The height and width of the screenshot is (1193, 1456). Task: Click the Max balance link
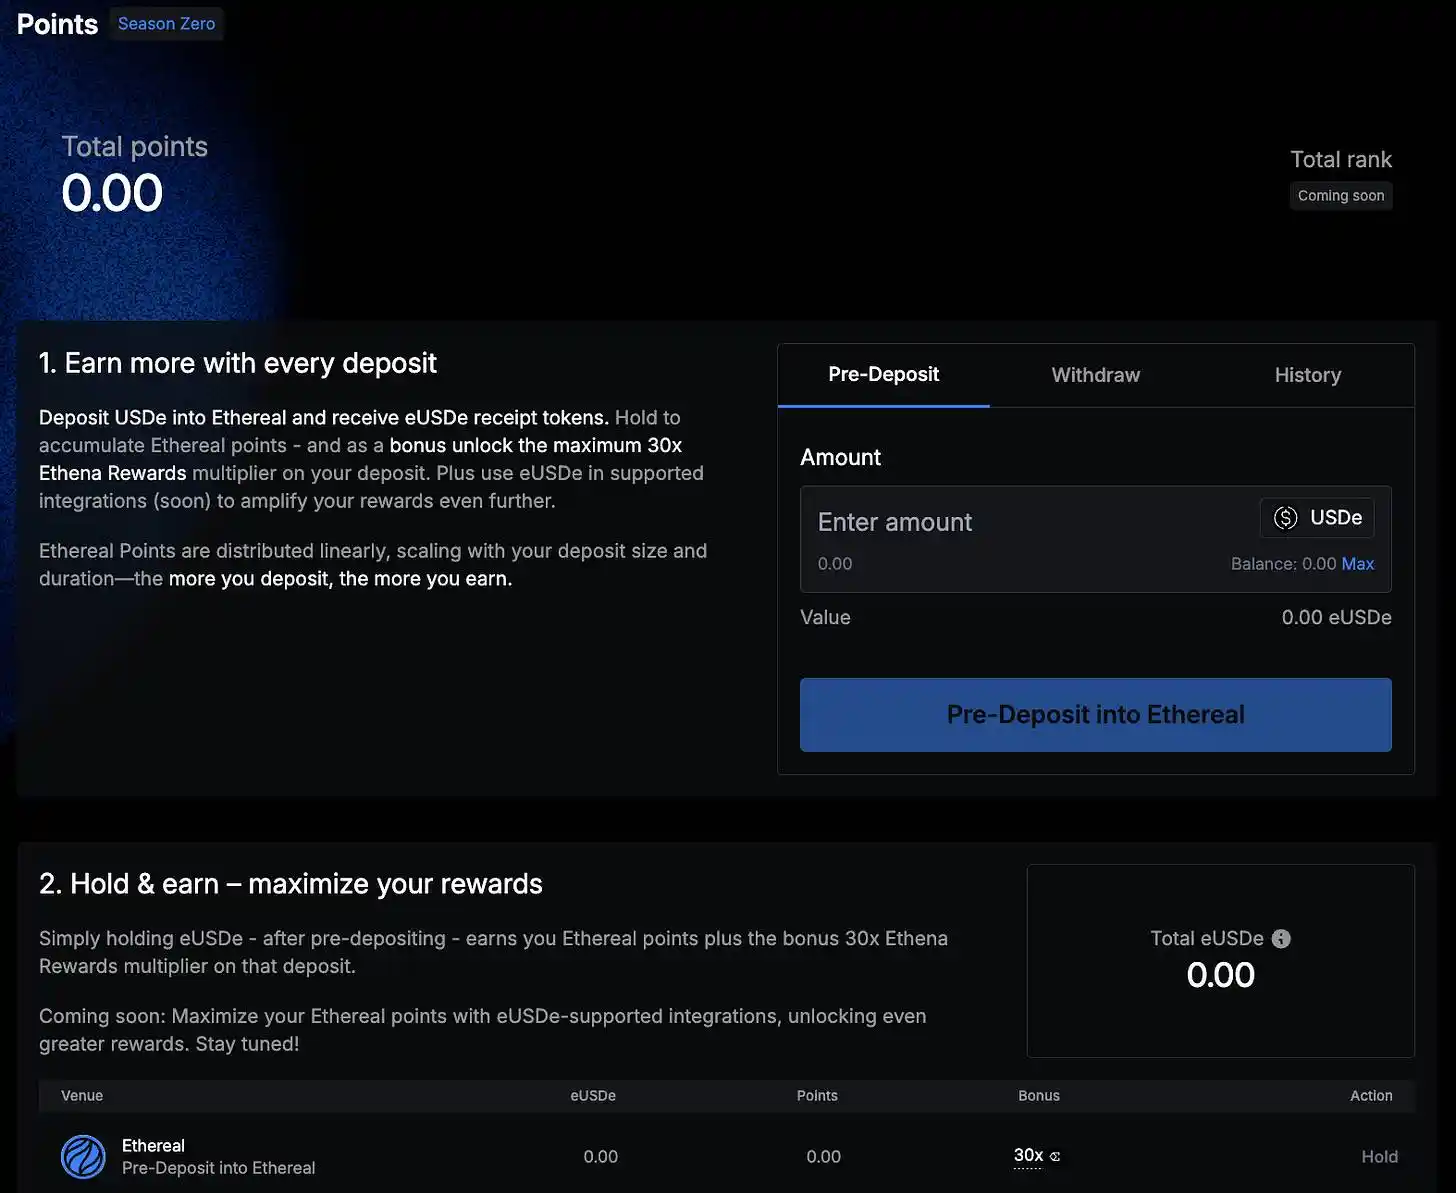point(1357,564)
